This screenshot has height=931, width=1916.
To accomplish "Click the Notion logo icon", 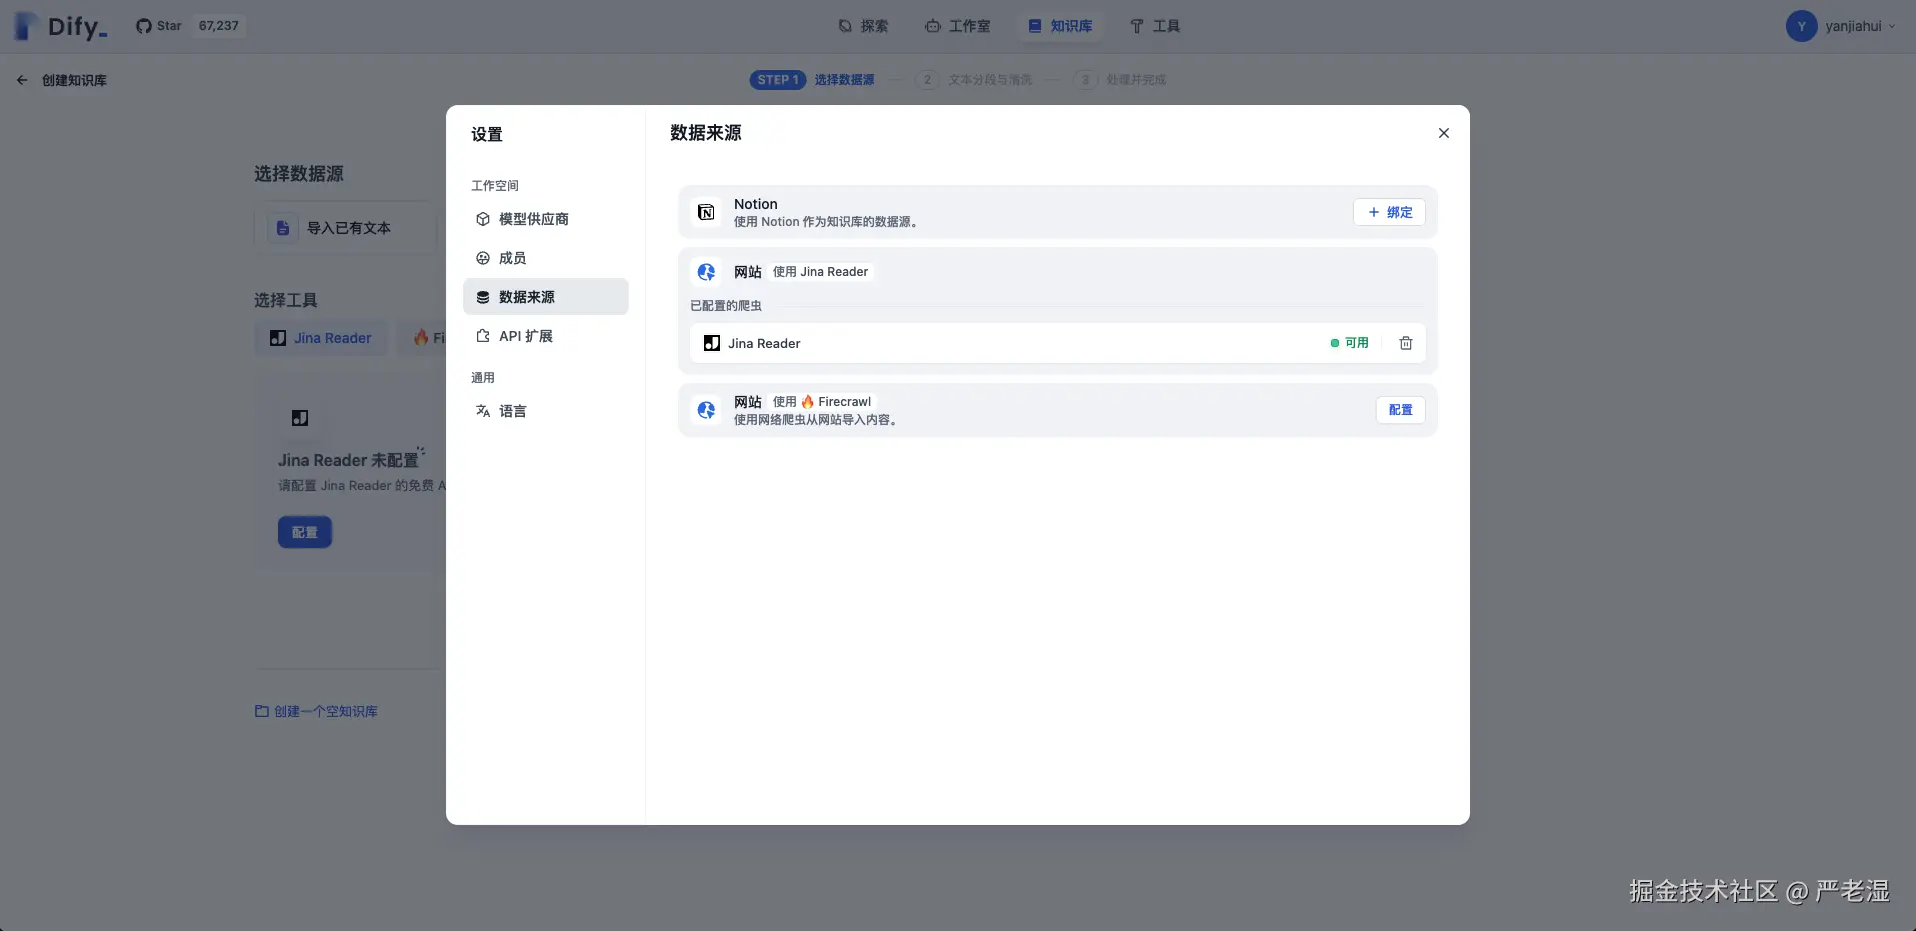I will pos(706,212).
